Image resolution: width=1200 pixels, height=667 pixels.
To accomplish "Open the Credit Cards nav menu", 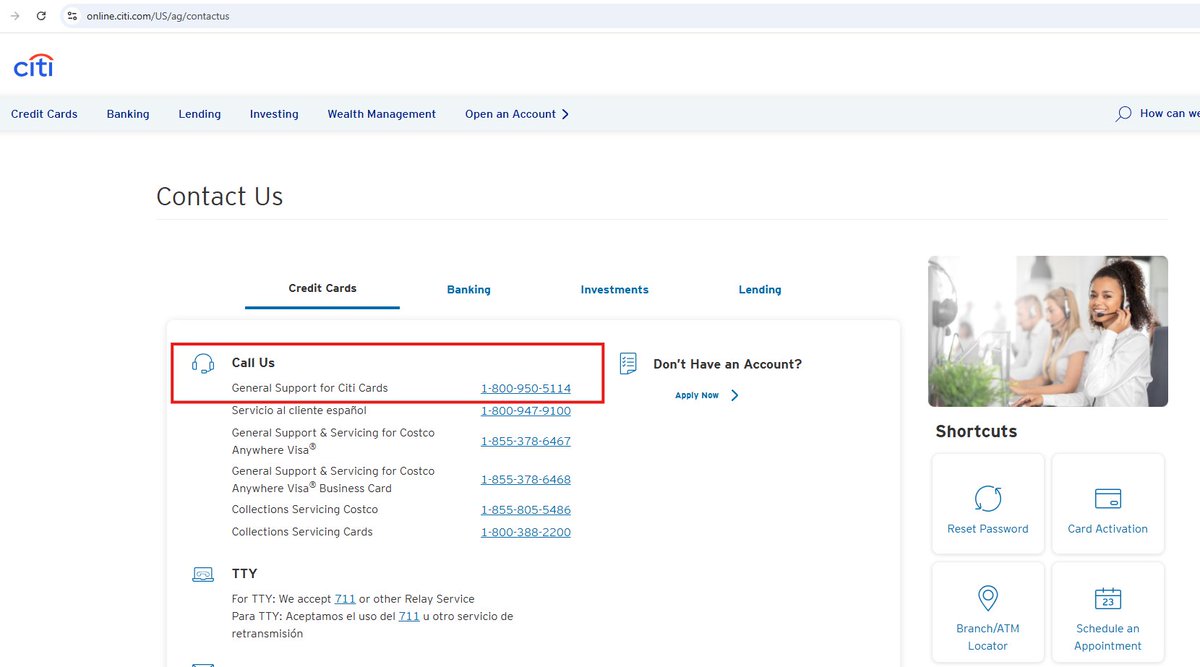I will (x=44, y=114).
